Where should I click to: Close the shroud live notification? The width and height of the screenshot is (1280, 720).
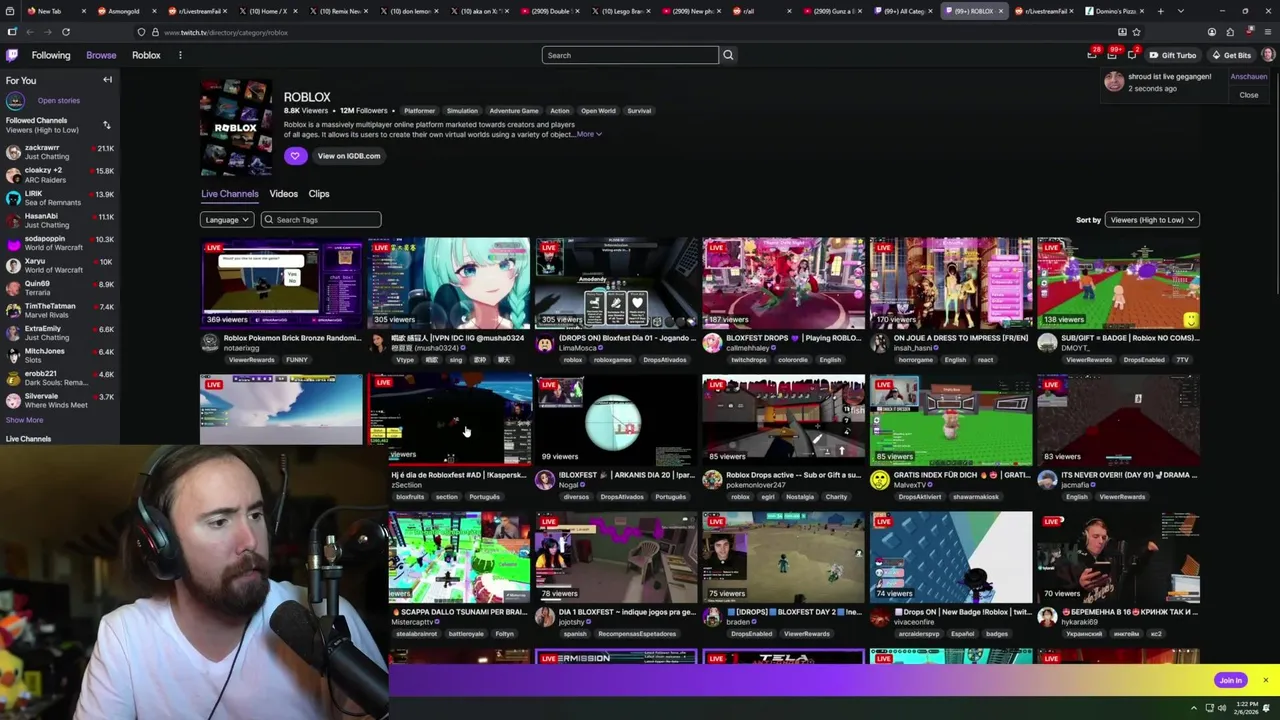click(x=1249, y=95)
